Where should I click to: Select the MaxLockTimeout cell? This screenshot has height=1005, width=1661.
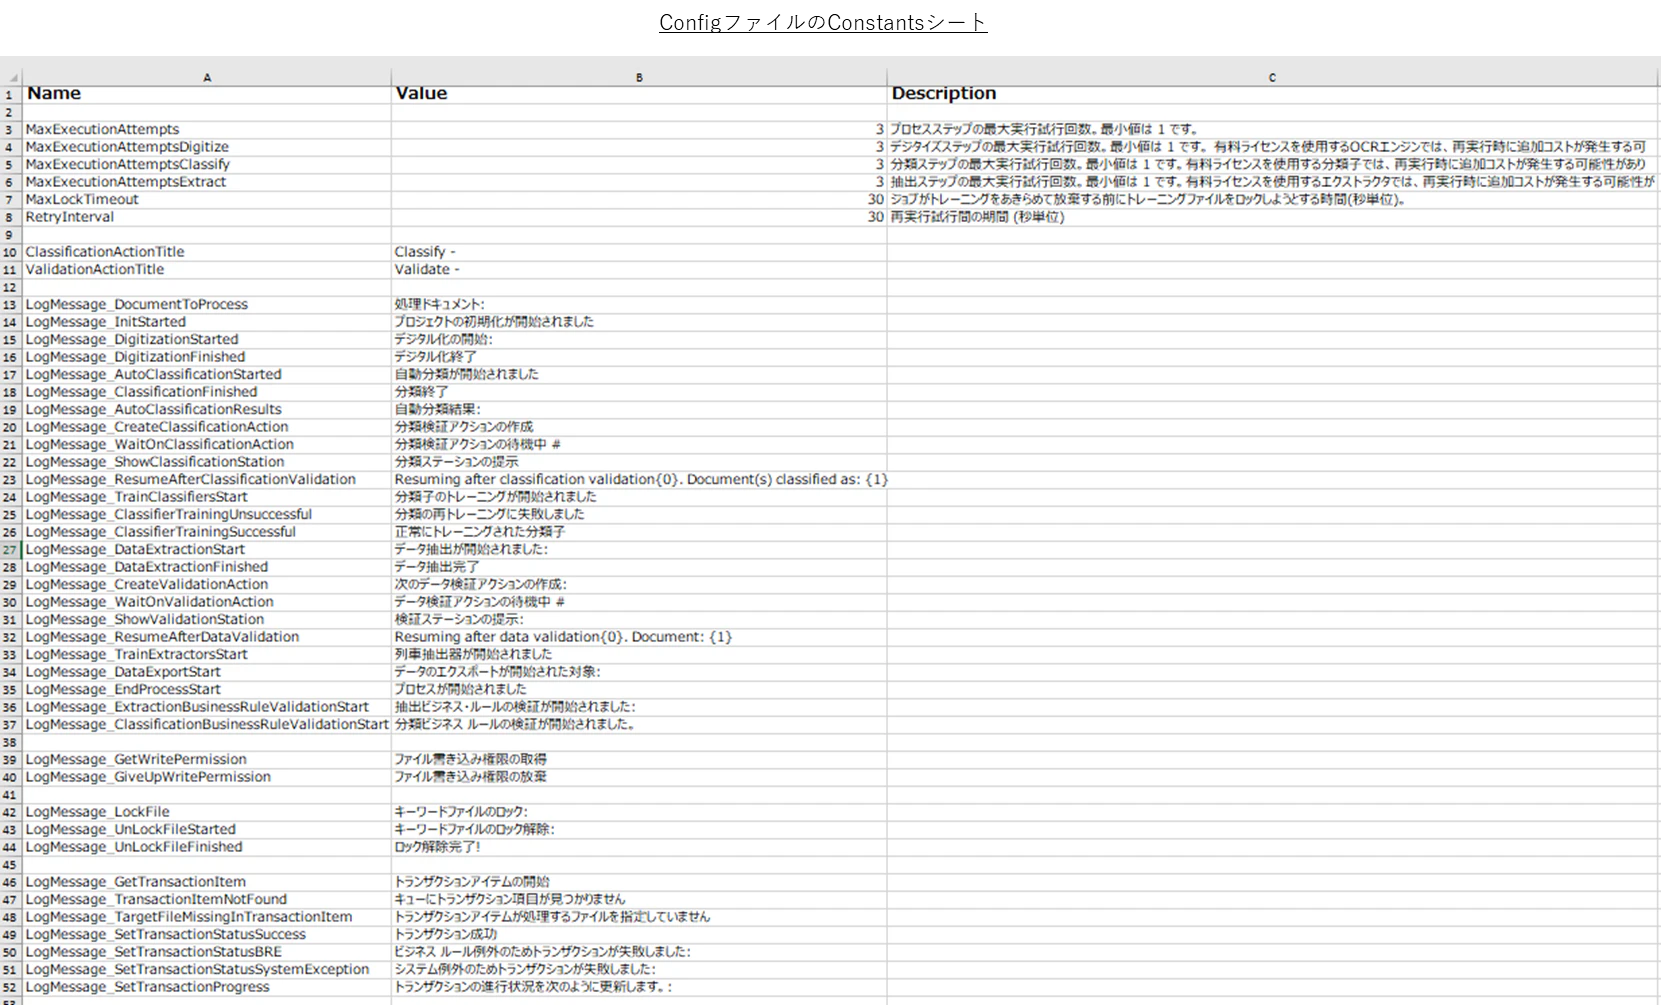pyautogui.click(x=207, y=200)
